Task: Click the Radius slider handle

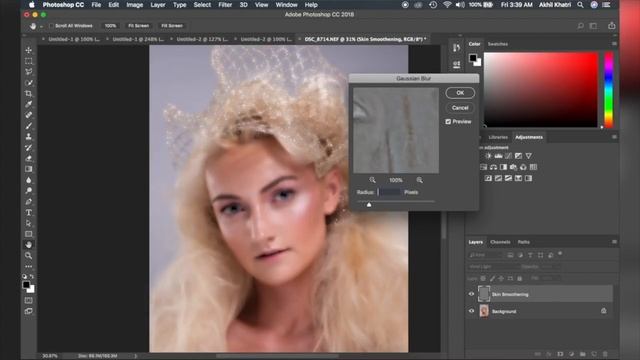Action: [x=369, y=204]
